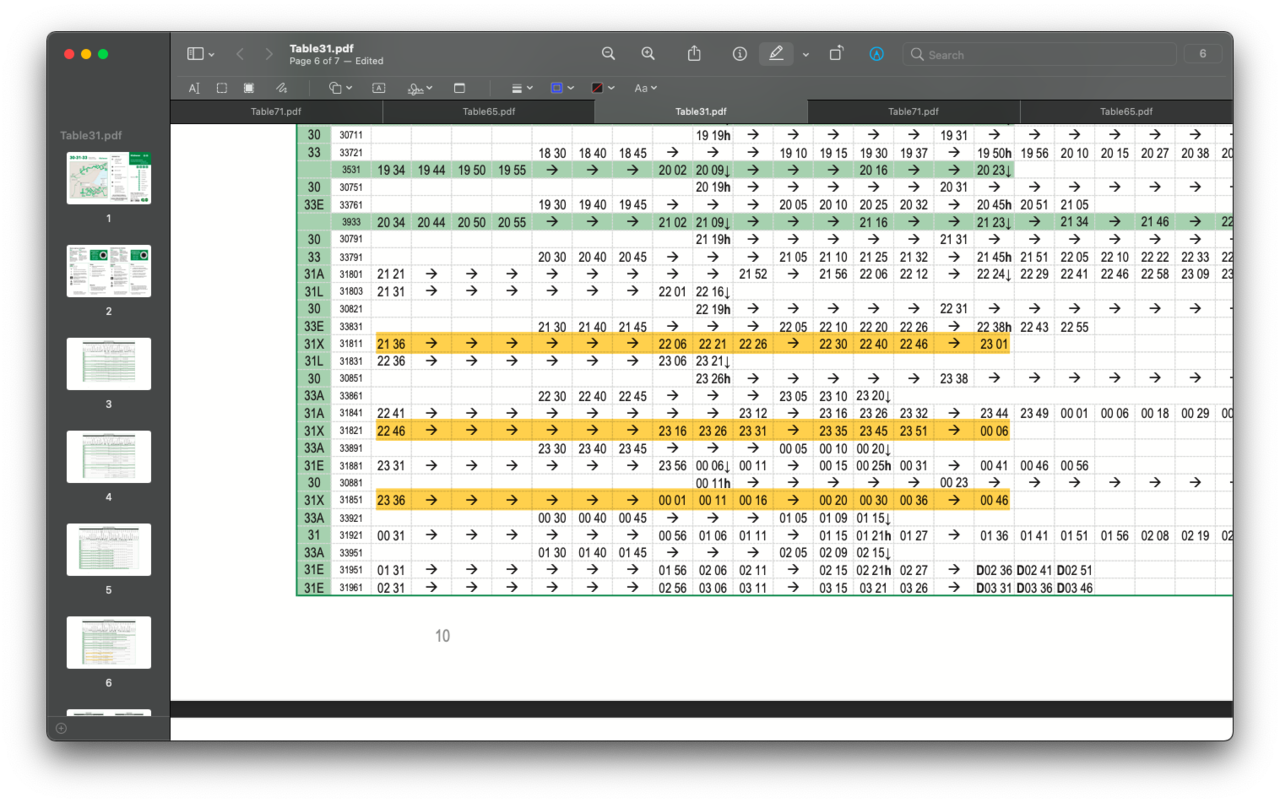Open the sidebar view options dropdown
Image resolution: width=1280 pixels, height=803 pixels.
[x=201, y=54]
